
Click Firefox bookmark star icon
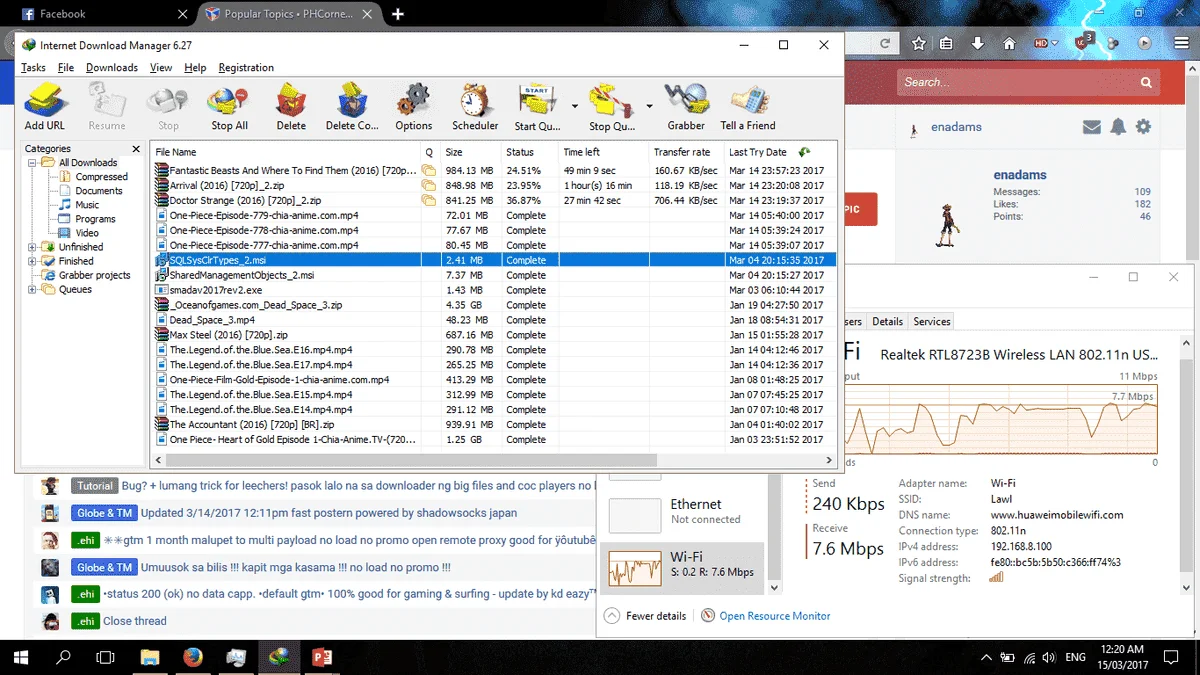(x=919, y=43)
